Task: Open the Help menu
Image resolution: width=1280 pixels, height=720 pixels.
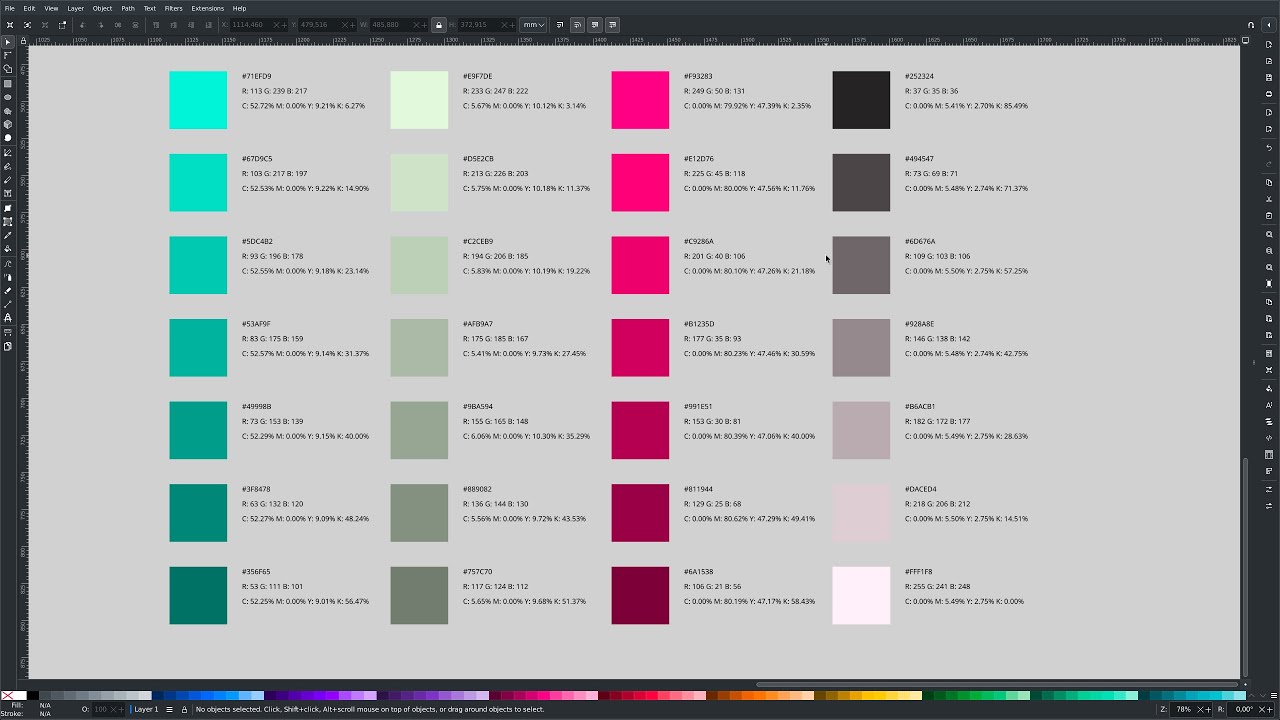Action: click(x=239, y=8)
